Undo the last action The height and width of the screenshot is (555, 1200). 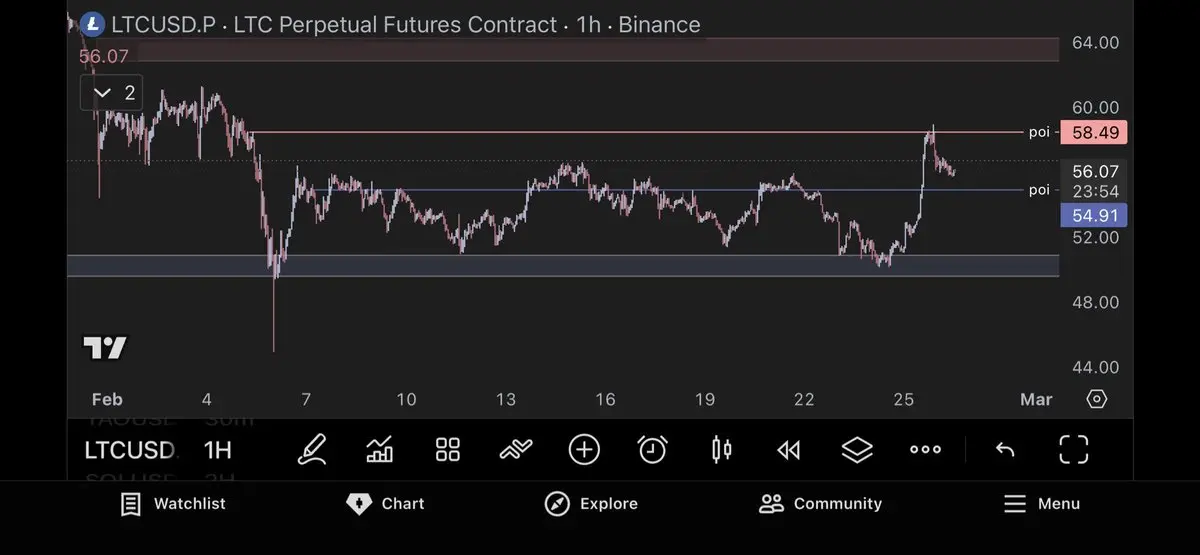pyautogui.click(x=1005, y=450)
